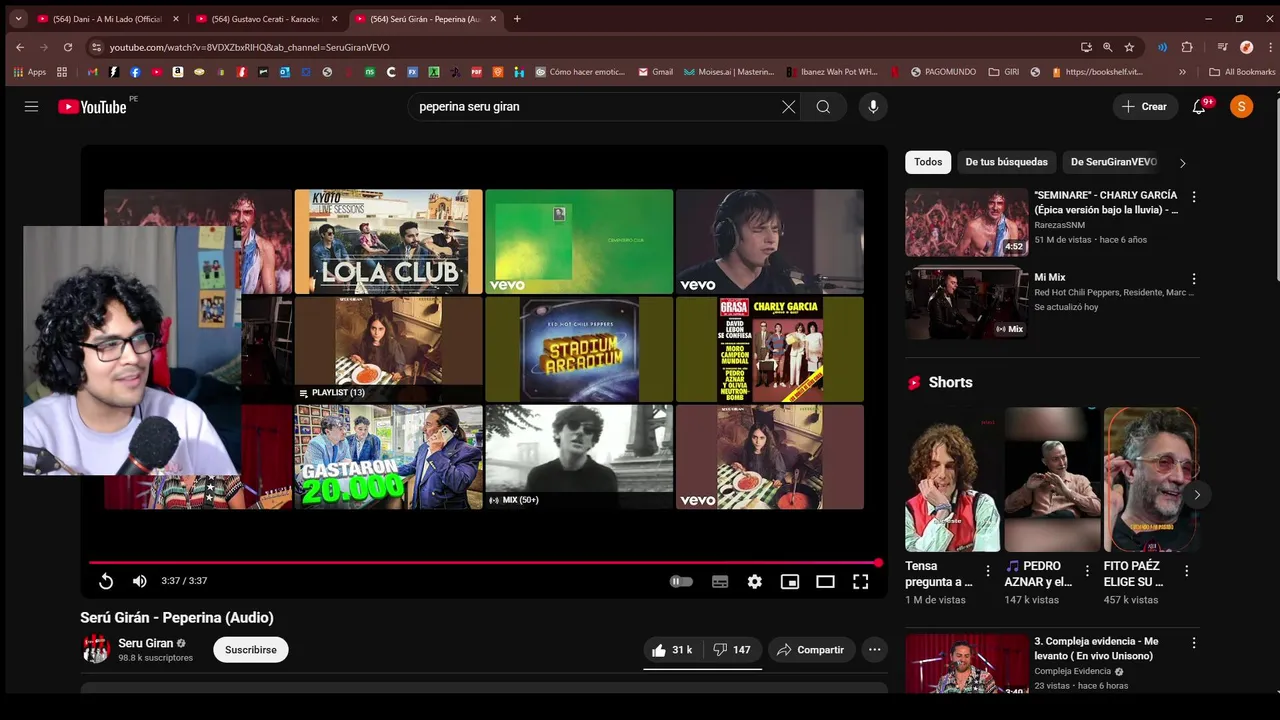1280x720 pixels.
Task: Click the URL address bar
Action: tap(590, 47)
